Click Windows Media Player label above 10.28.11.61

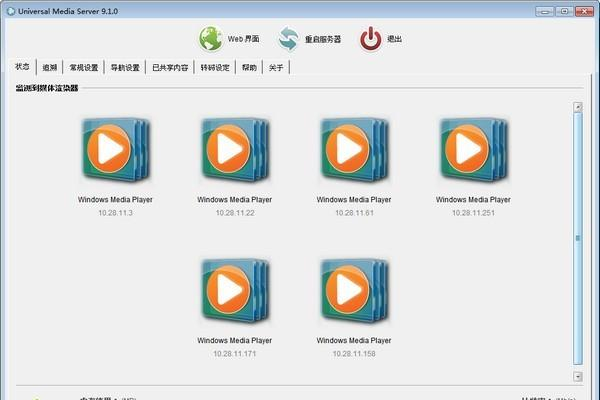[354, 199]
